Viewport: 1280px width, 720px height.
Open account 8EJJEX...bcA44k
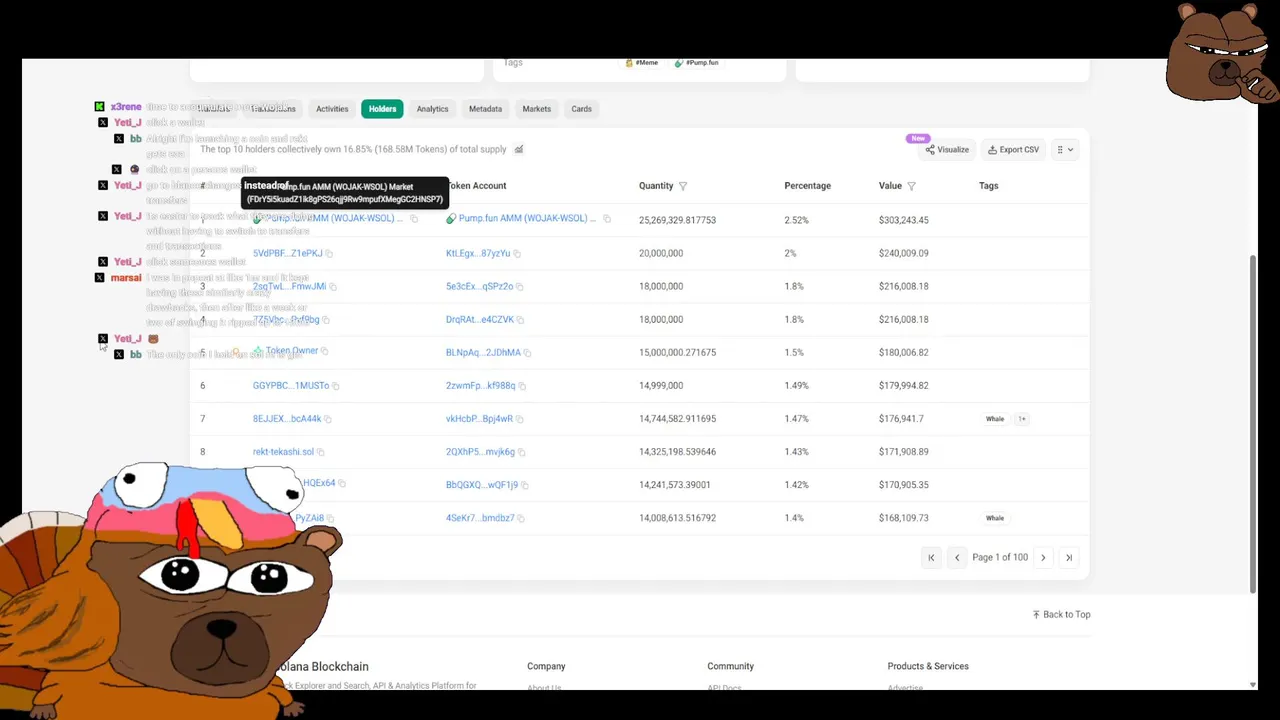click(287, 419)
